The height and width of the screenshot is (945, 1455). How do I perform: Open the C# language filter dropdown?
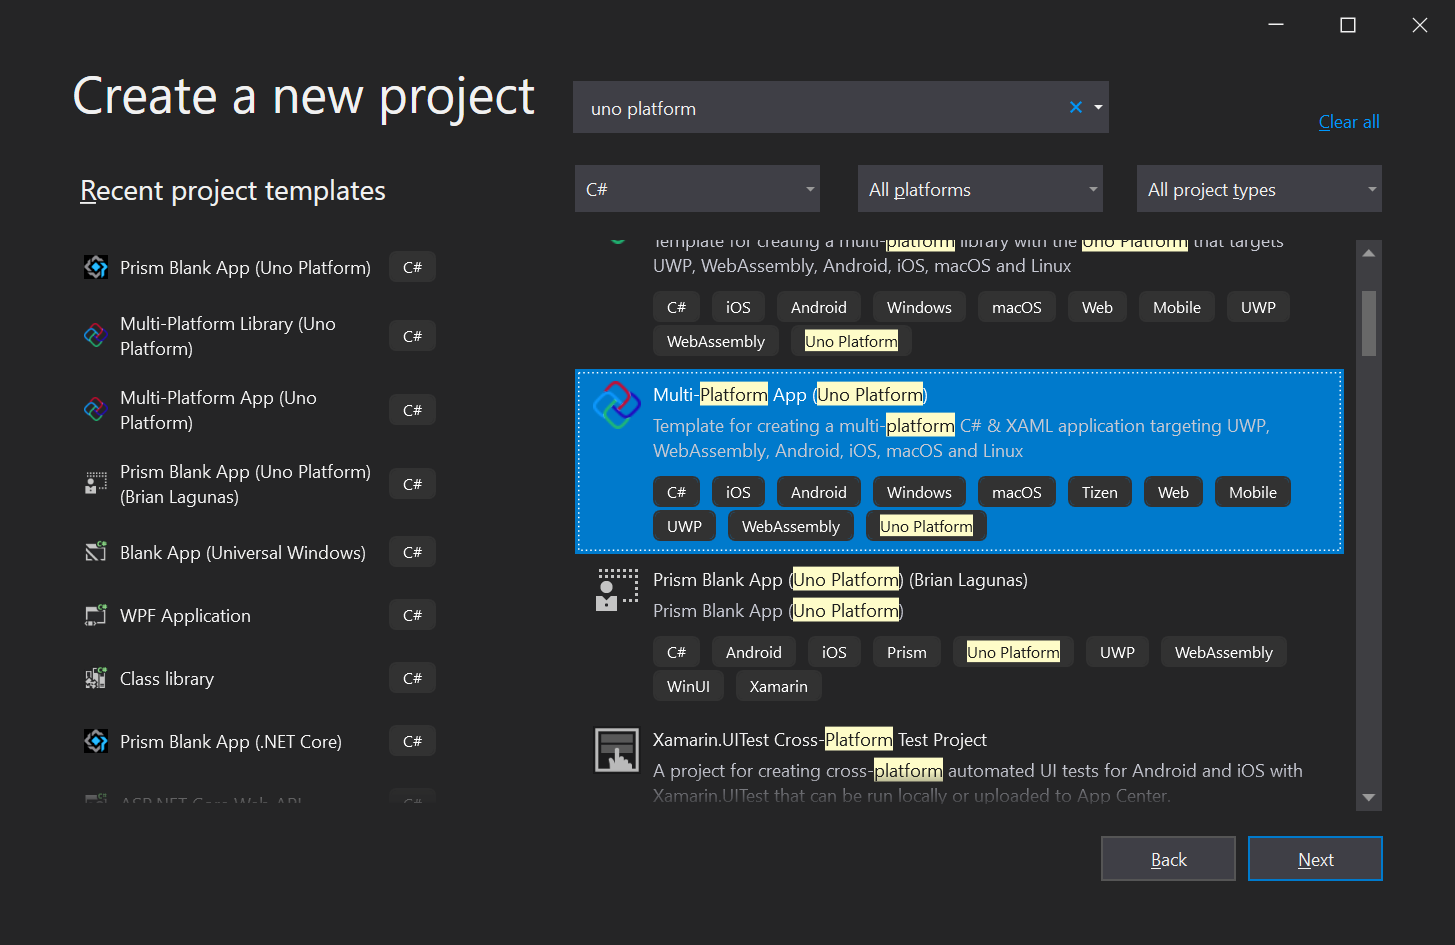(697, 189)
